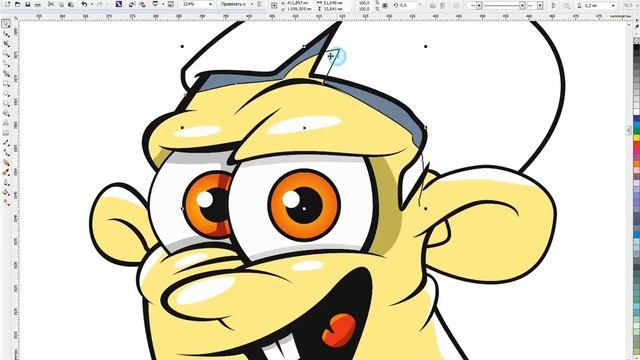
Task: Open the start arrowhead dropdown
Action: point(479,5)
